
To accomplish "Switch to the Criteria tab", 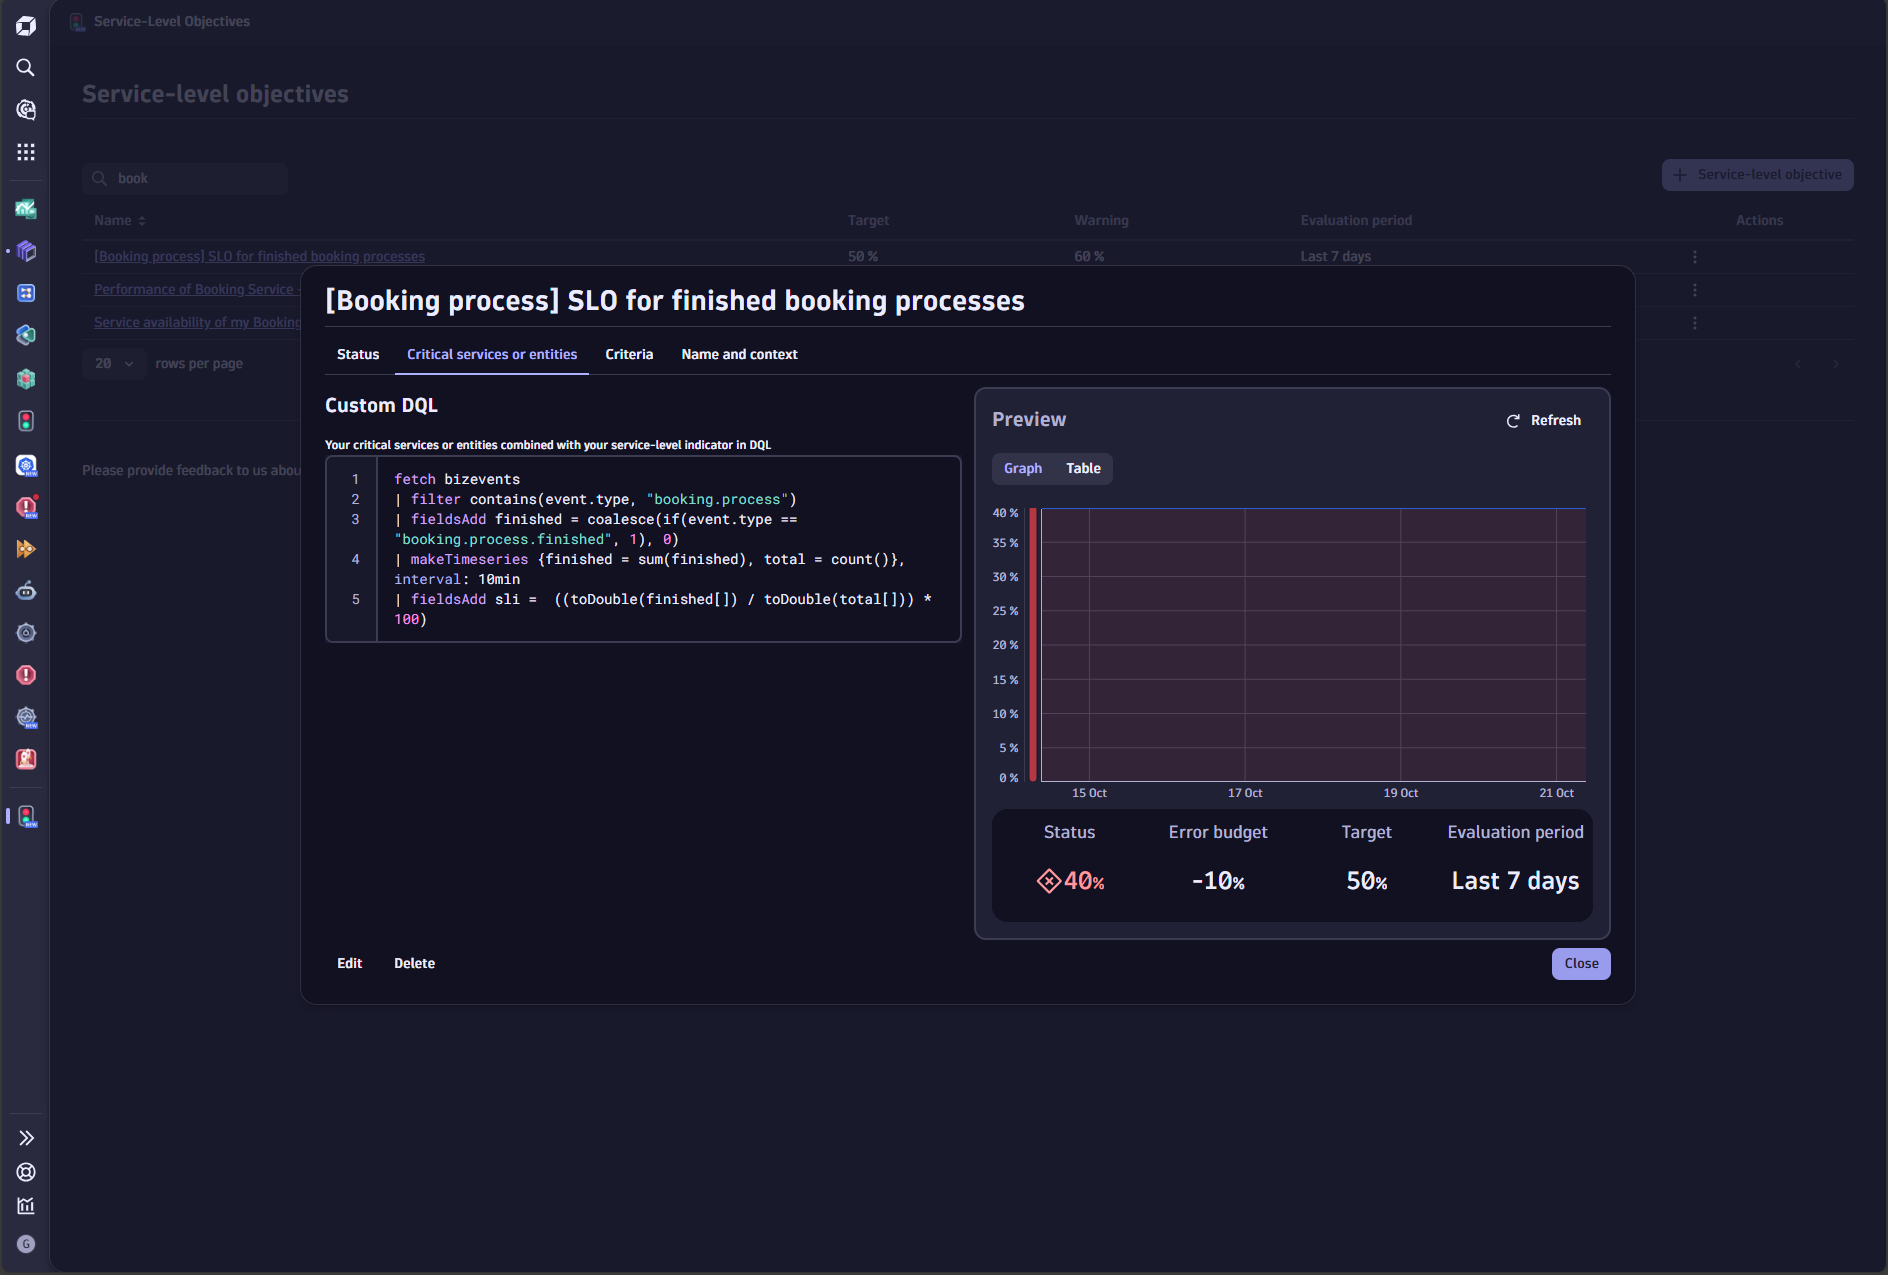I will click(628, 355).
